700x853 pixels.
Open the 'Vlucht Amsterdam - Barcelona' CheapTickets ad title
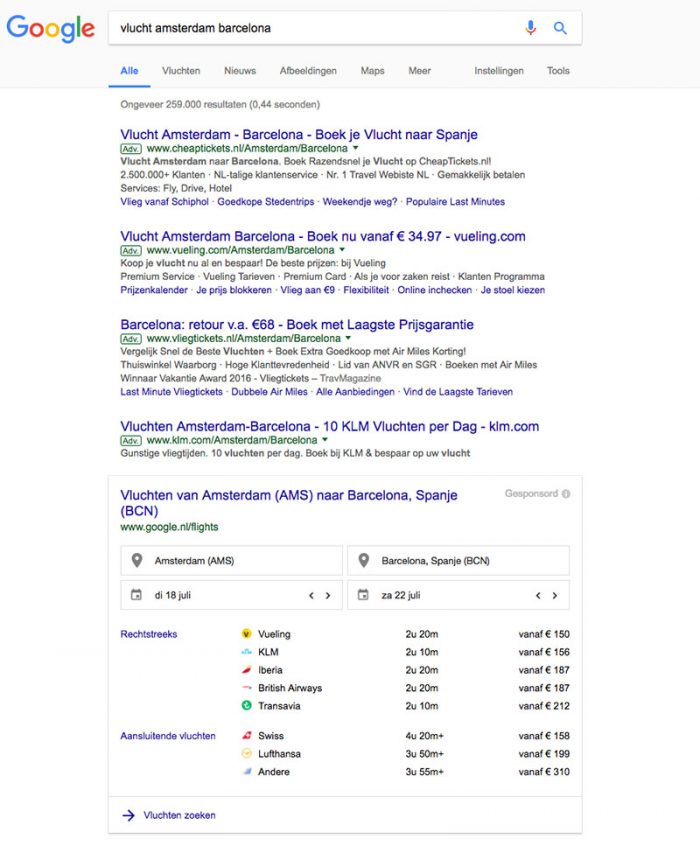tap(298, 134)
